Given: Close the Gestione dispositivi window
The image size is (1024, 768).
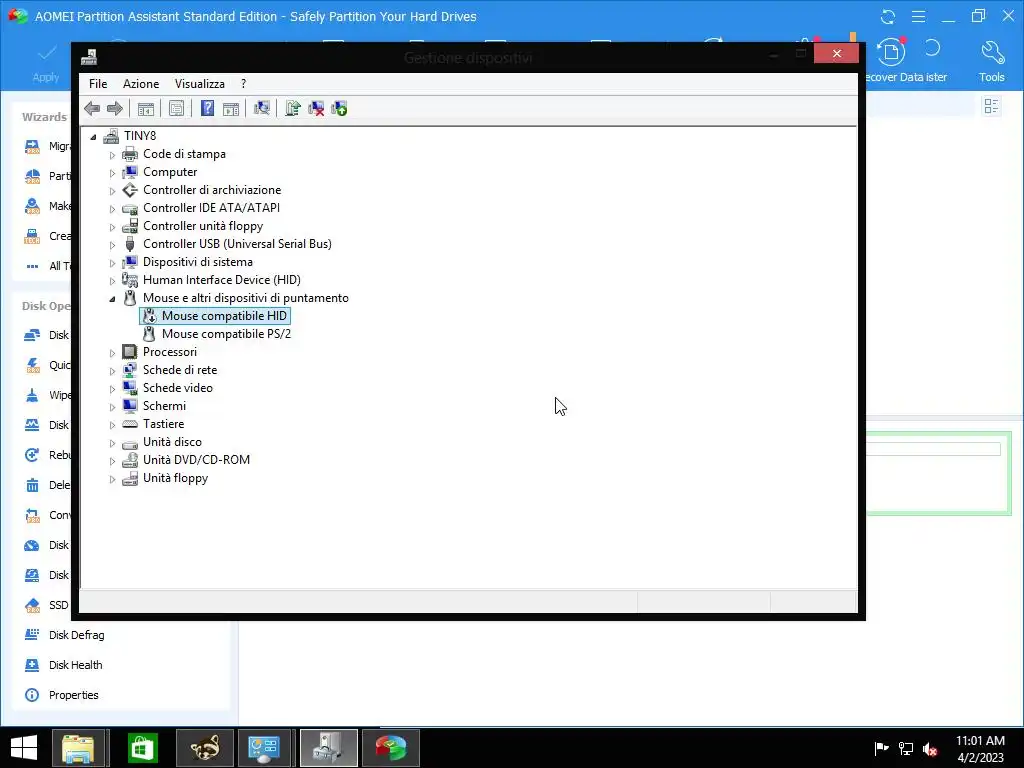Looking at the screenshot, I should 837,54.
